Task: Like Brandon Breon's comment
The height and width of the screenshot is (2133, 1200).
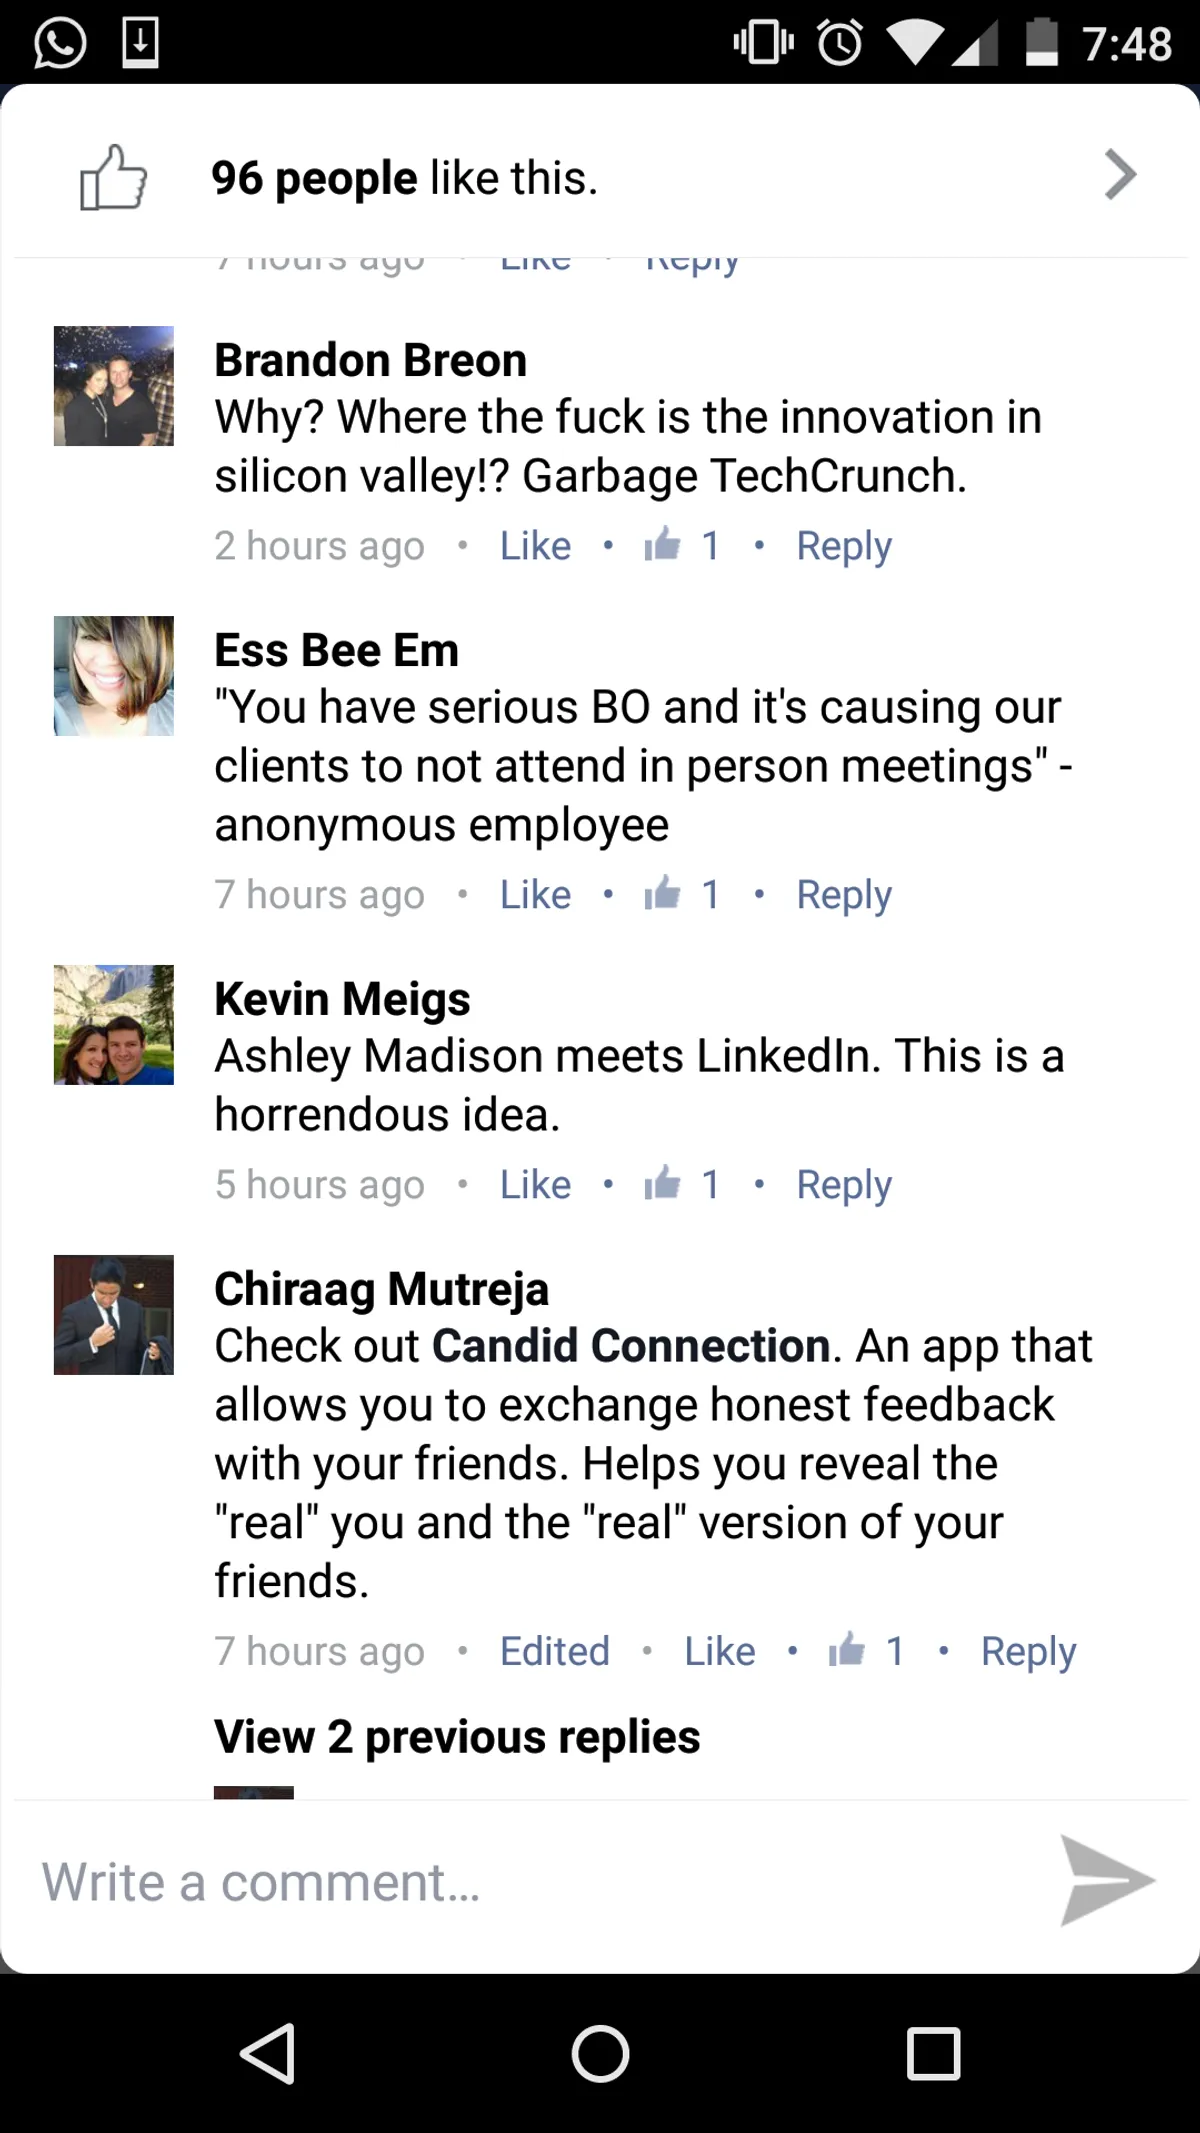Action: point(535,546)
